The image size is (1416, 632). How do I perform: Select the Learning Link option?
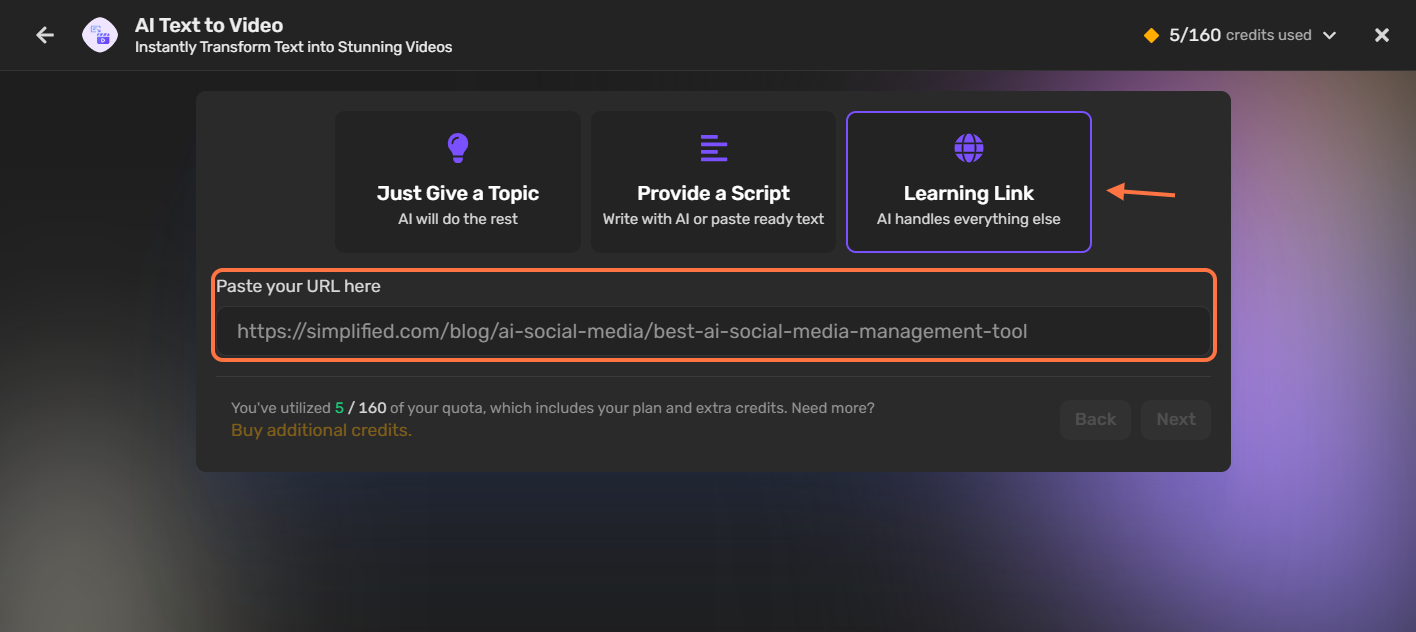click(x=969, y=182)
